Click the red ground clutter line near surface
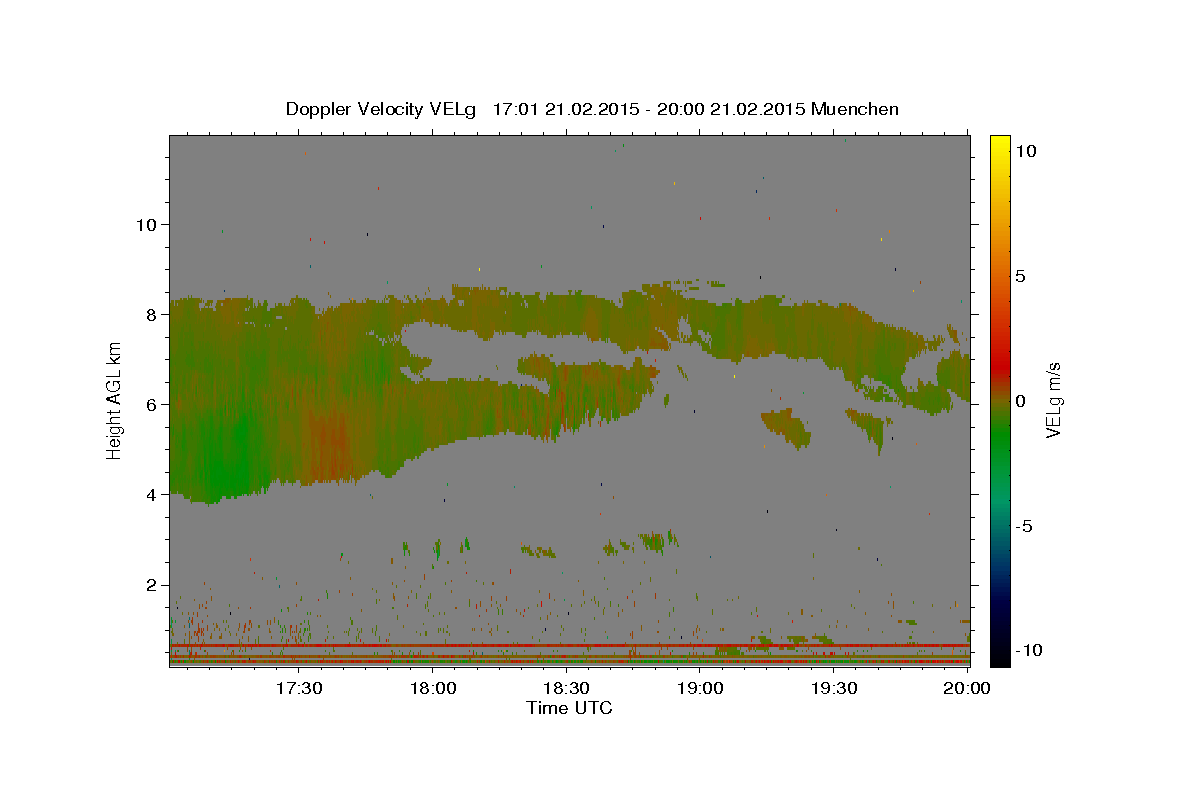 [570, 646]
